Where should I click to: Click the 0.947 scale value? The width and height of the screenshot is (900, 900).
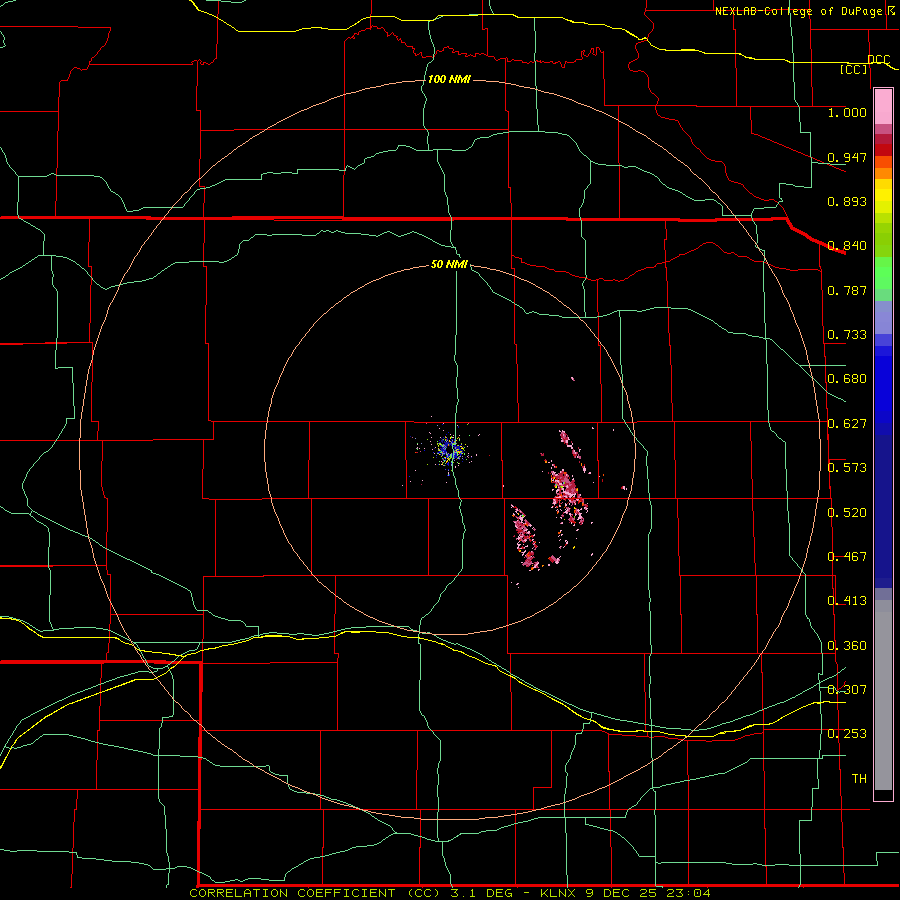[847, 157]
